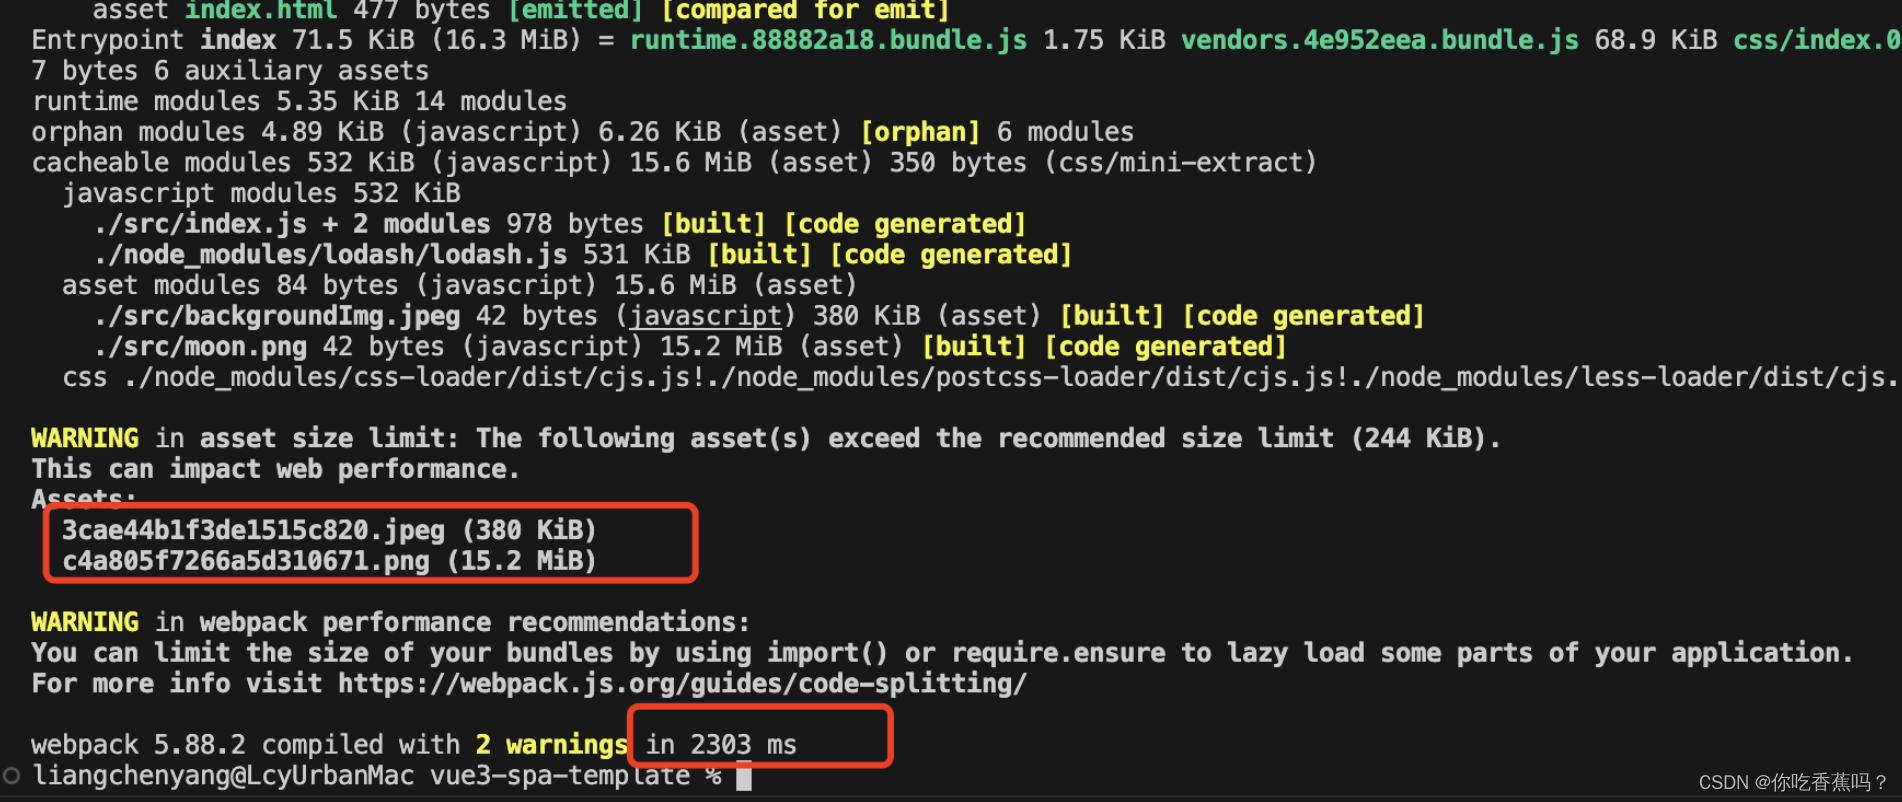This screenshot has width=1902, height=802.
Task: Click 'webpack 5.88.2' version text
Action: pos(138,745)
